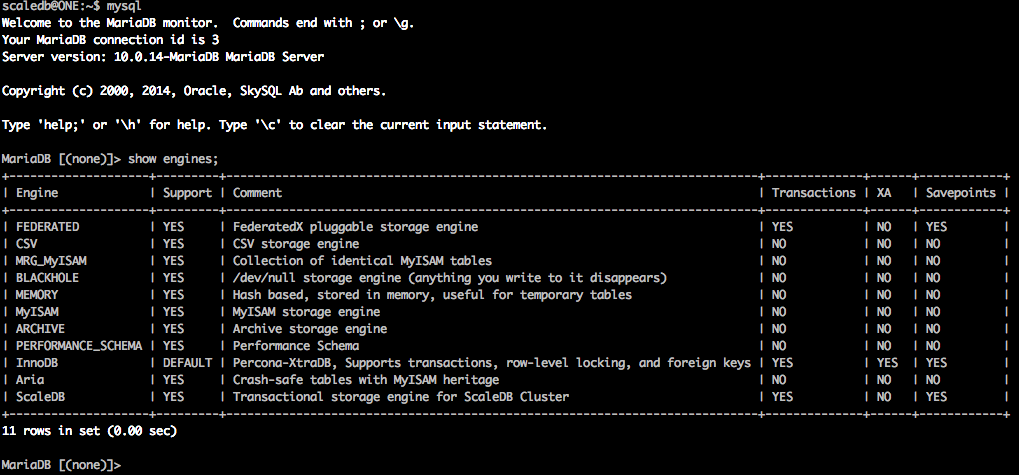Click the XA column header
Image resolution: width=1019 pixels, height=475 pixels.
[x=884, y=193]
